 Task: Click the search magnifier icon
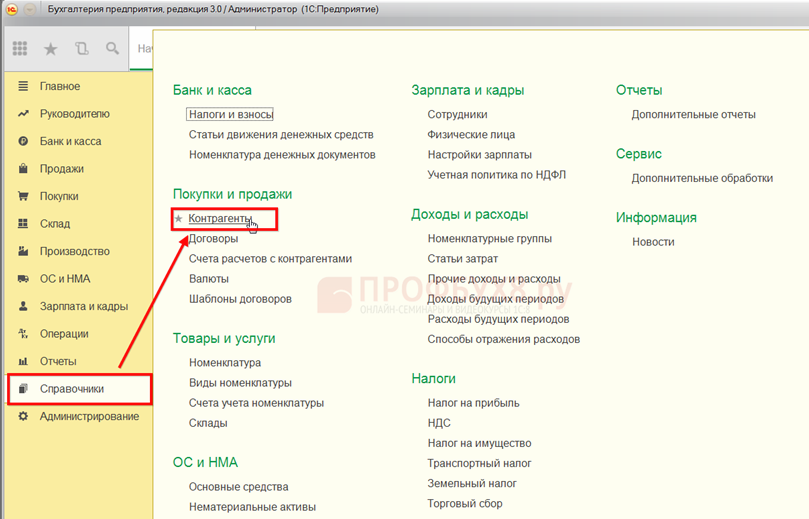pyautogui.click(x=112, y=48)
